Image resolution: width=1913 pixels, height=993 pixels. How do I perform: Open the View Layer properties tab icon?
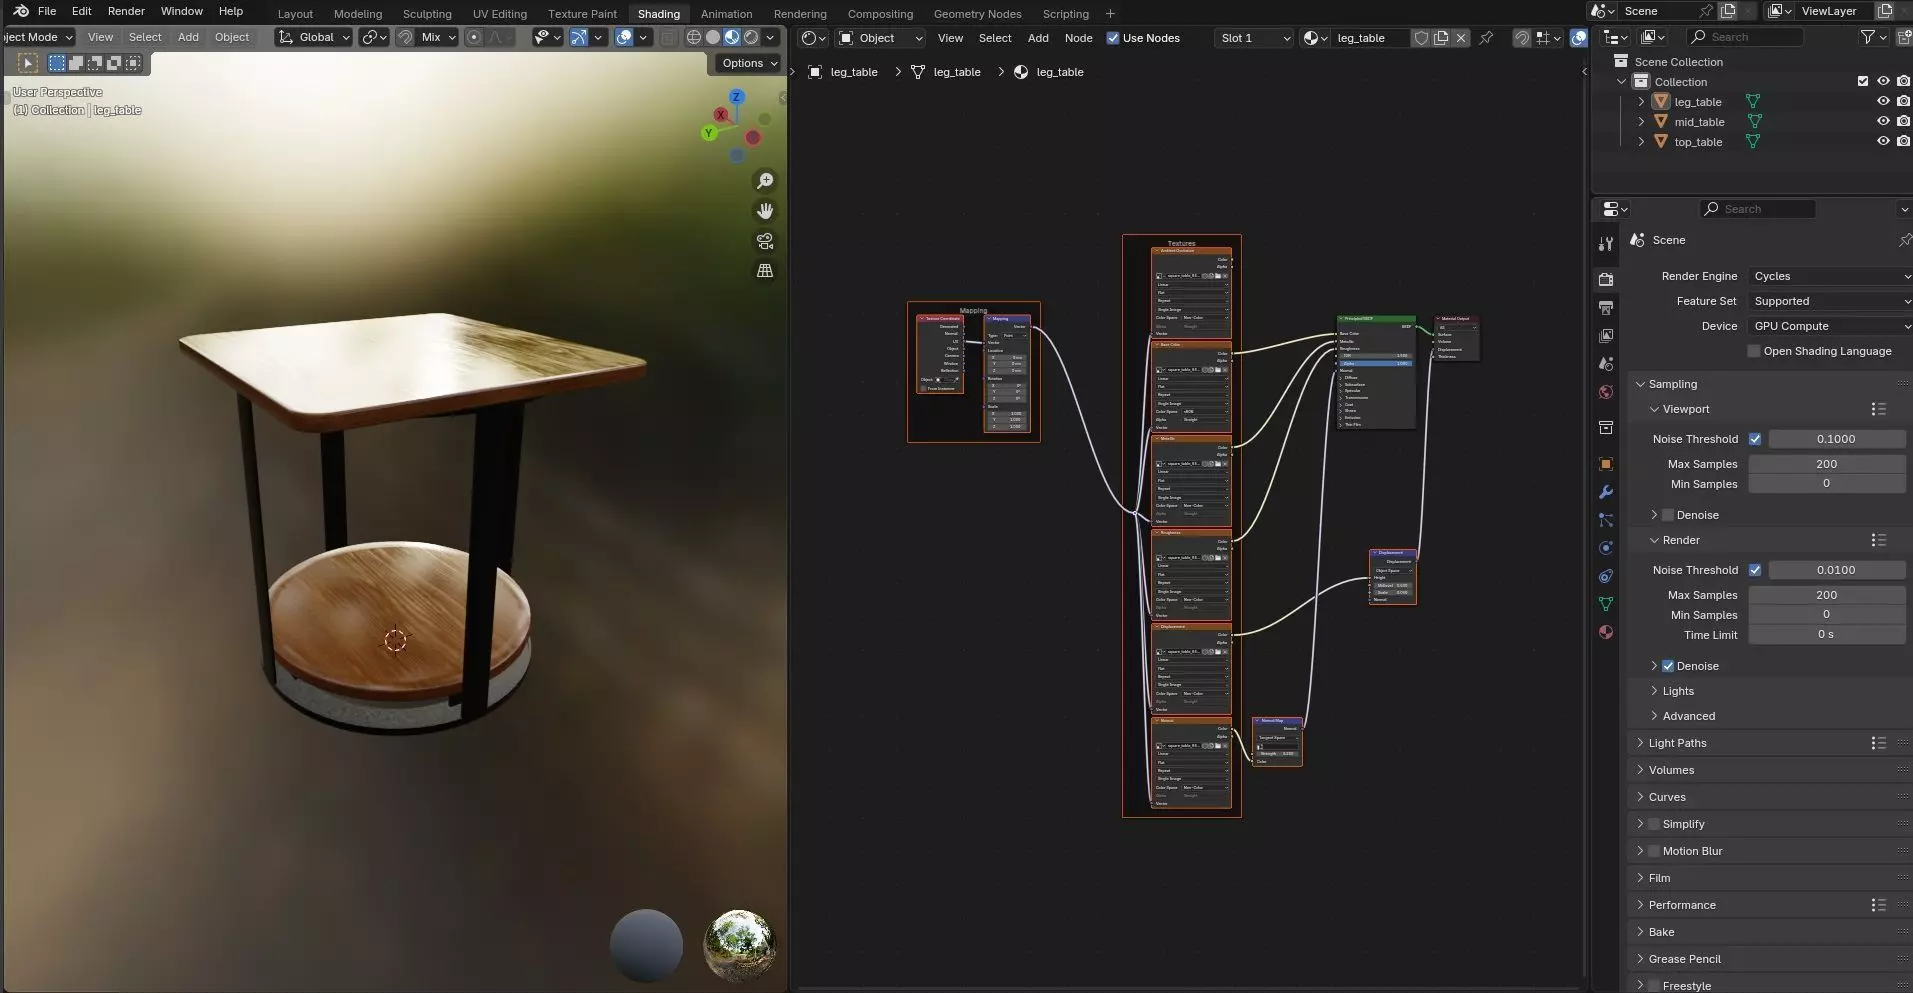(x=1606, y=335)
